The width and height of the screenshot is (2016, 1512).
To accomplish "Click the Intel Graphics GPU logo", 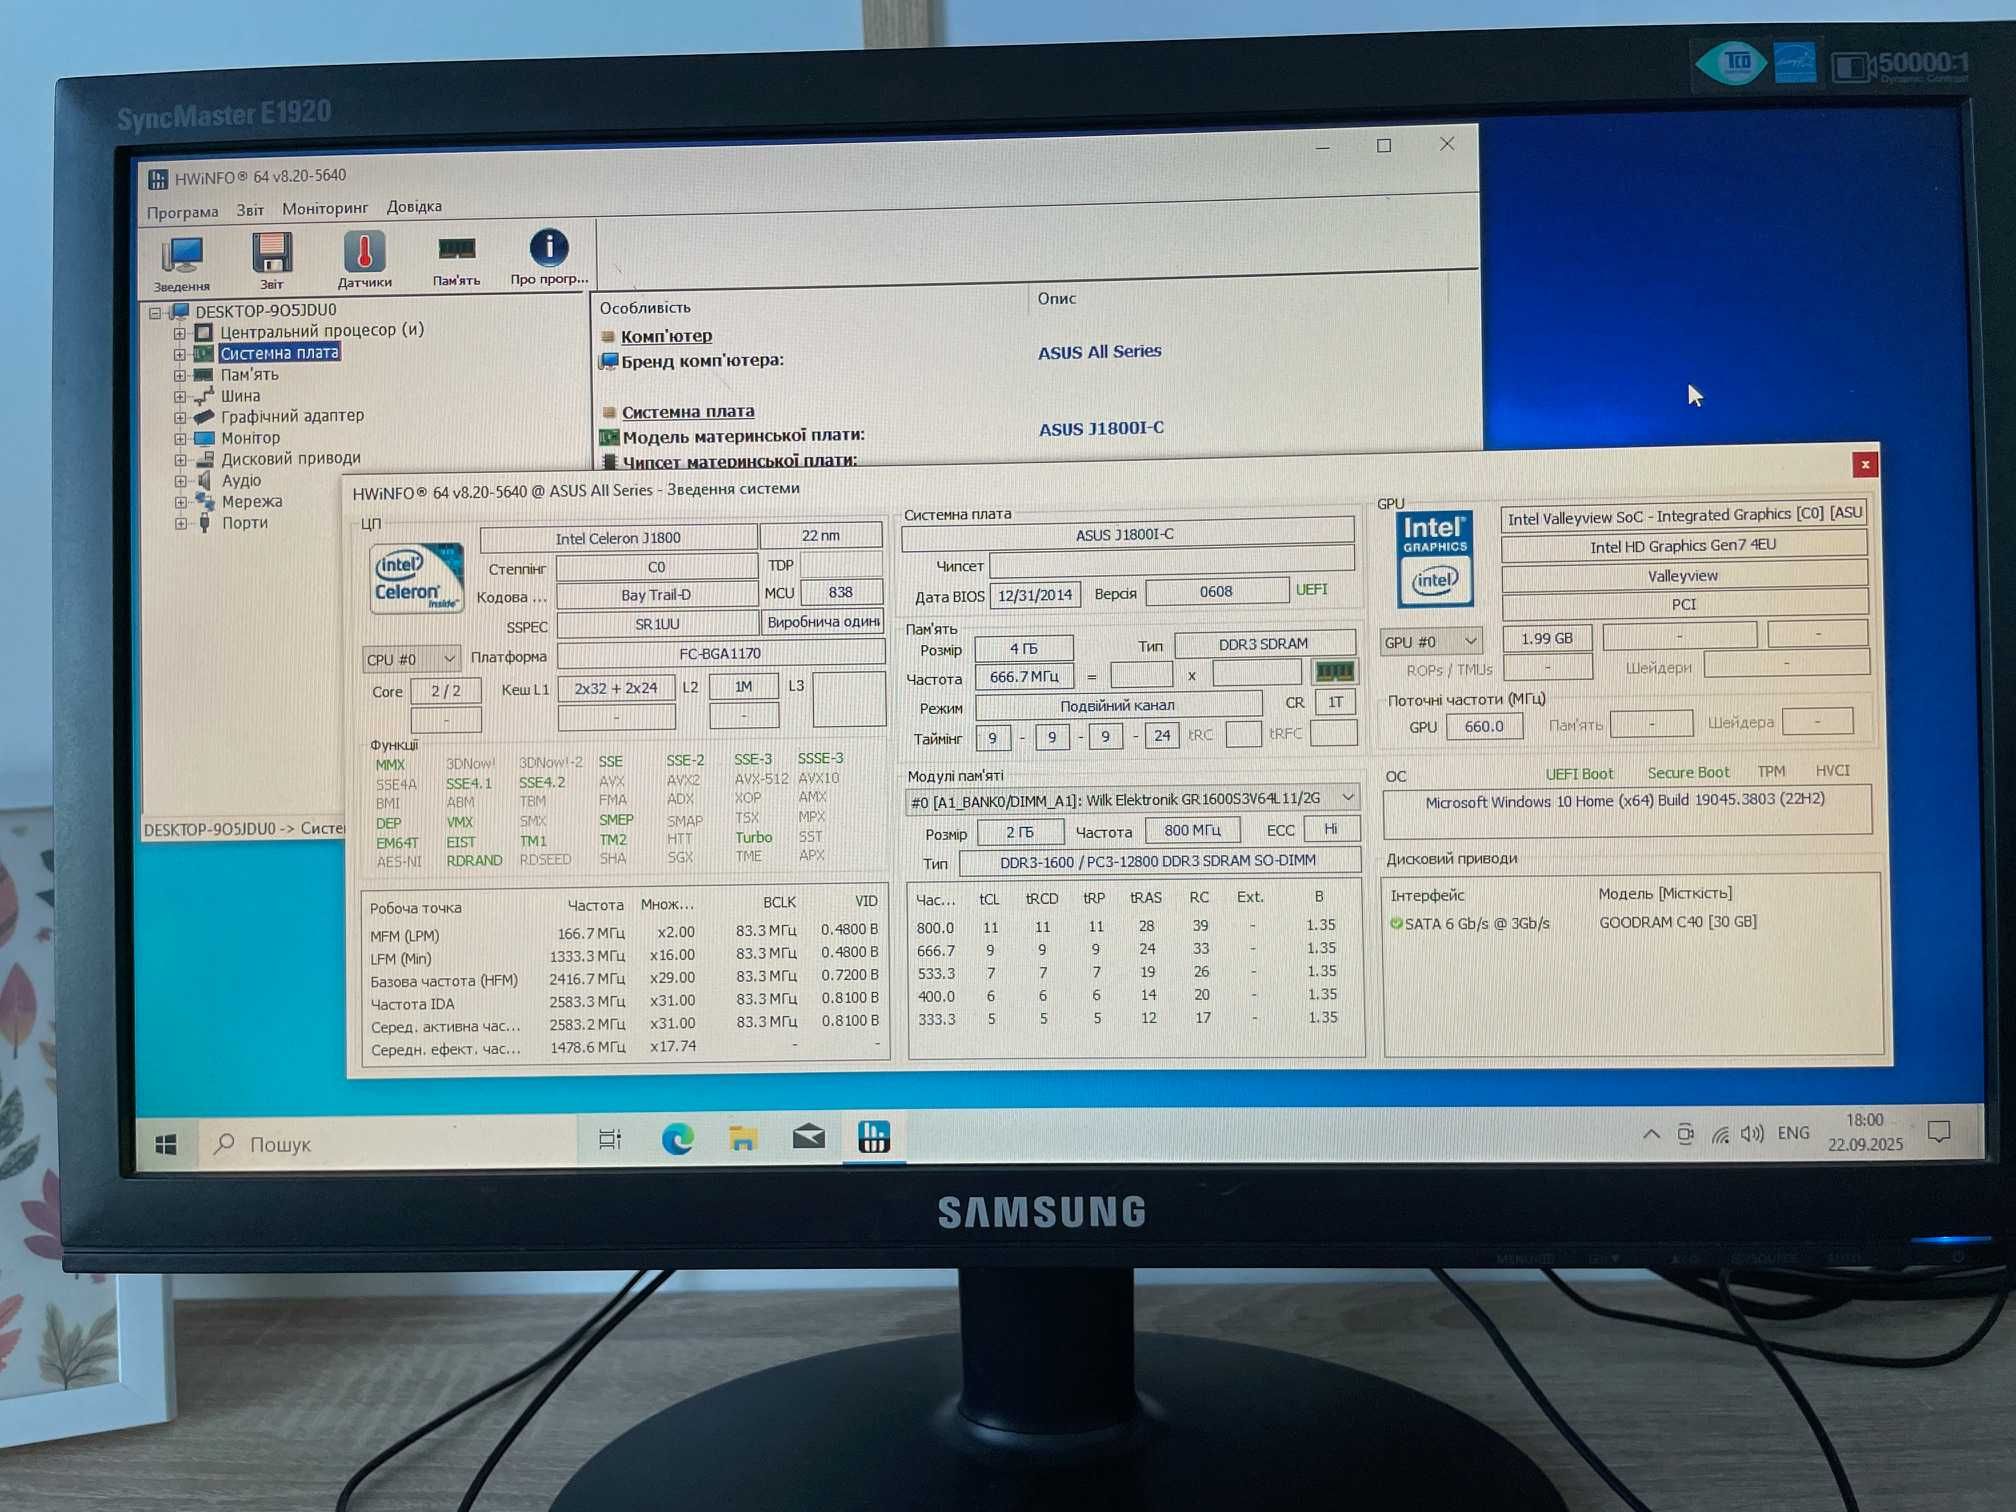I will 1434,559.
